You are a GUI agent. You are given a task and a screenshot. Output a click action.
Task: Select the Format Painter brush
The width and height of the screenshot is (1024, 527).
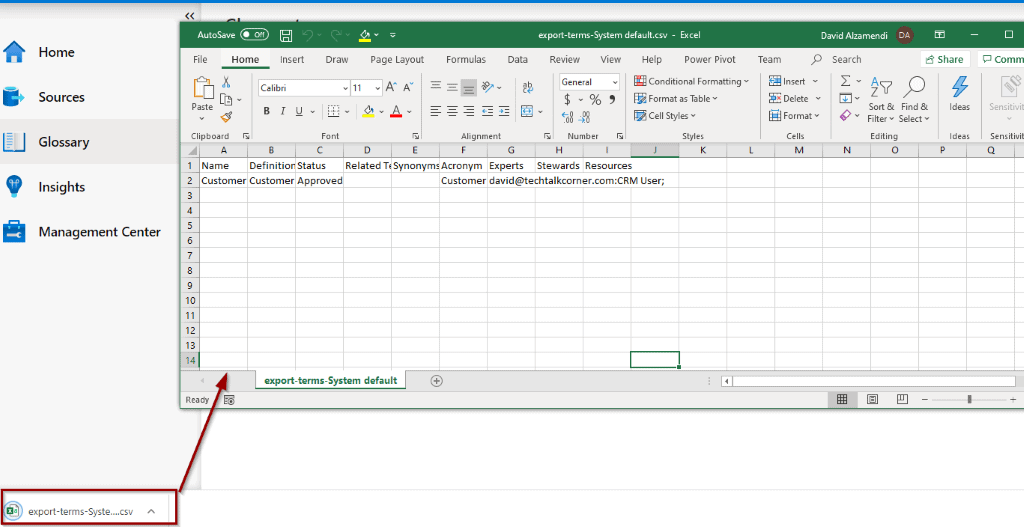[x=226, y=117]
